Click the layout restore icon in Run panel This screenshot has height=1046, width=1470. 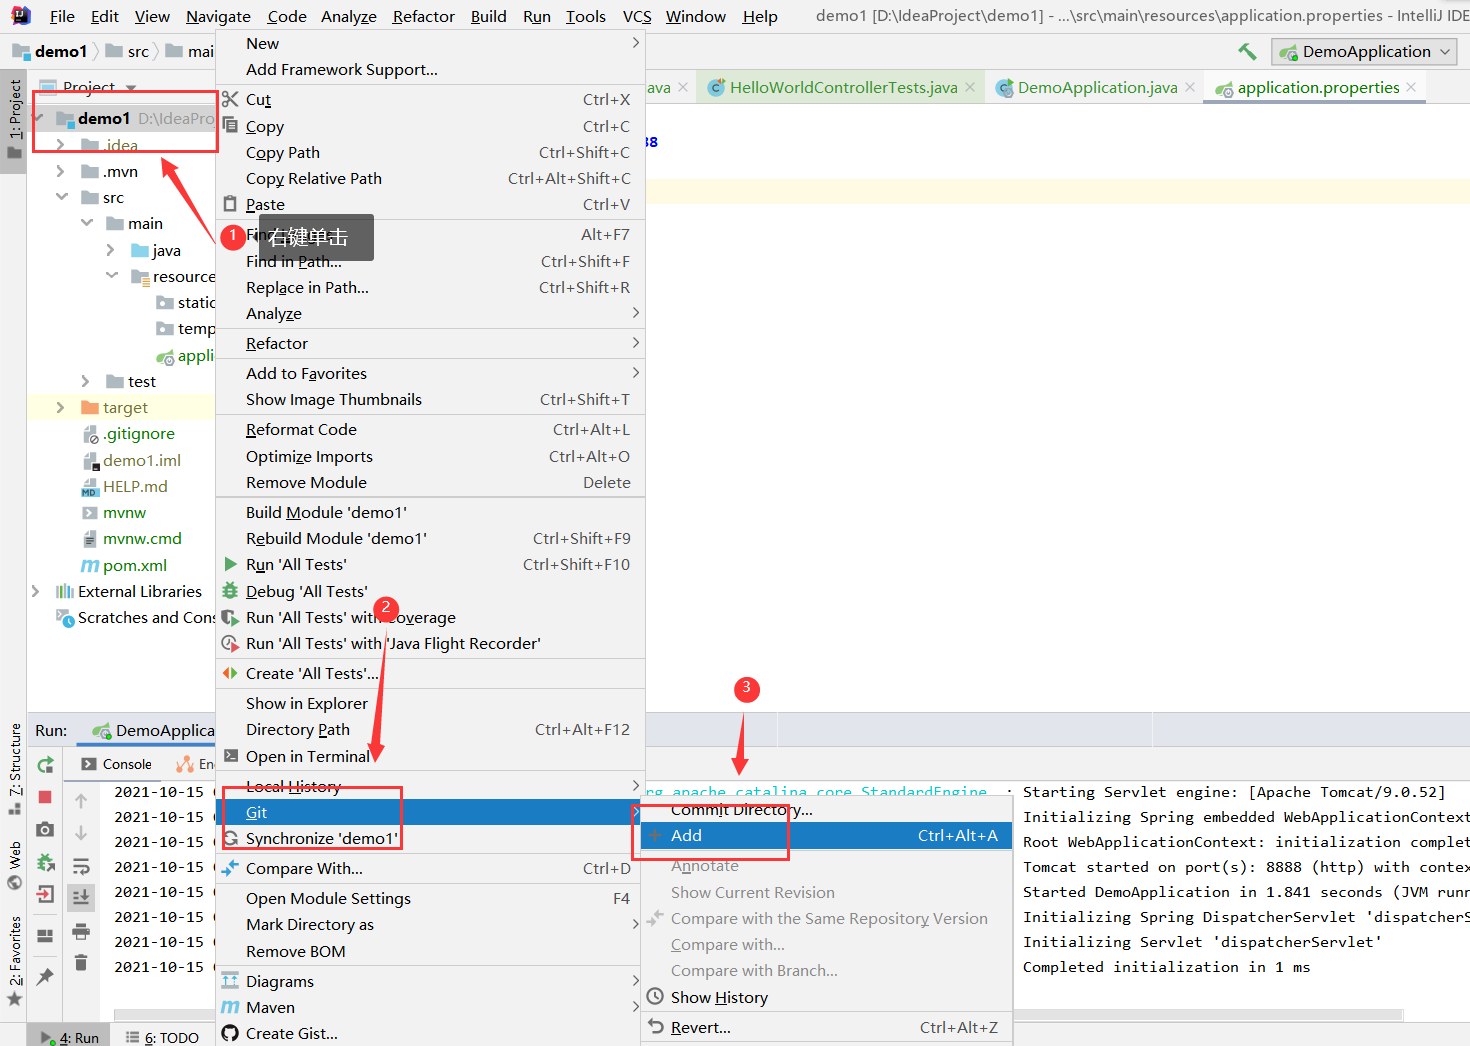45,936
